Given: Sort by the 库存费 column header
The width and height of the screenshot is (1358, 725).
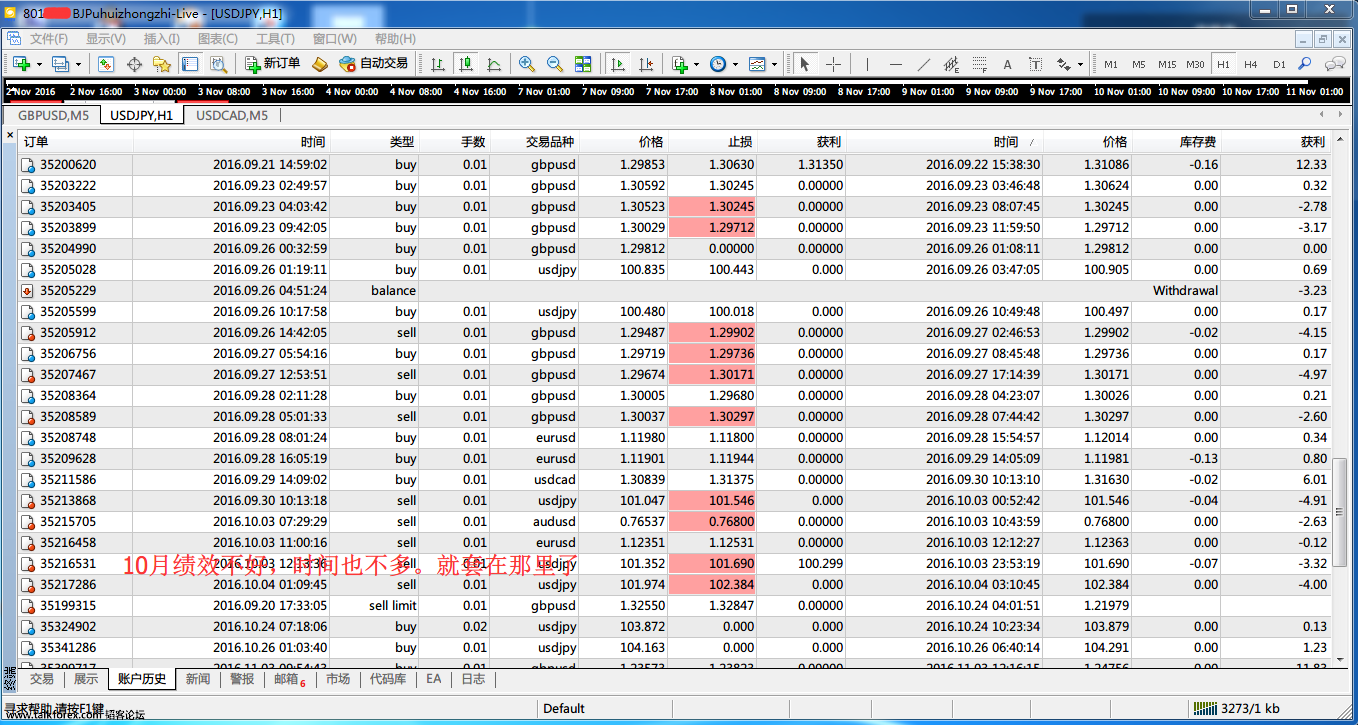Looking at the screenshot, I should click(1176, 142).
